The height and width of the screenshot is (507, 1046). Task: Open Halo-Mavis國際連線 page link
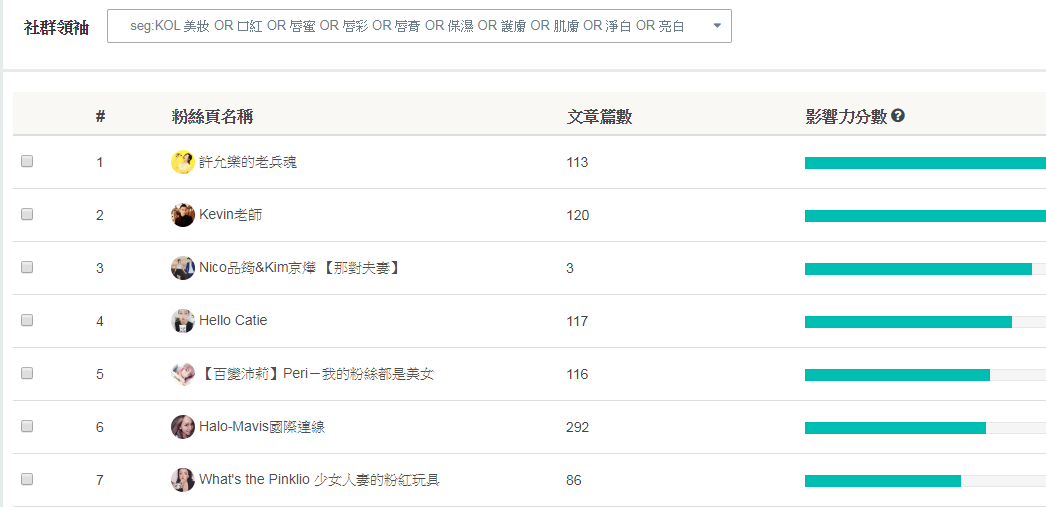[x=262, y=427]
